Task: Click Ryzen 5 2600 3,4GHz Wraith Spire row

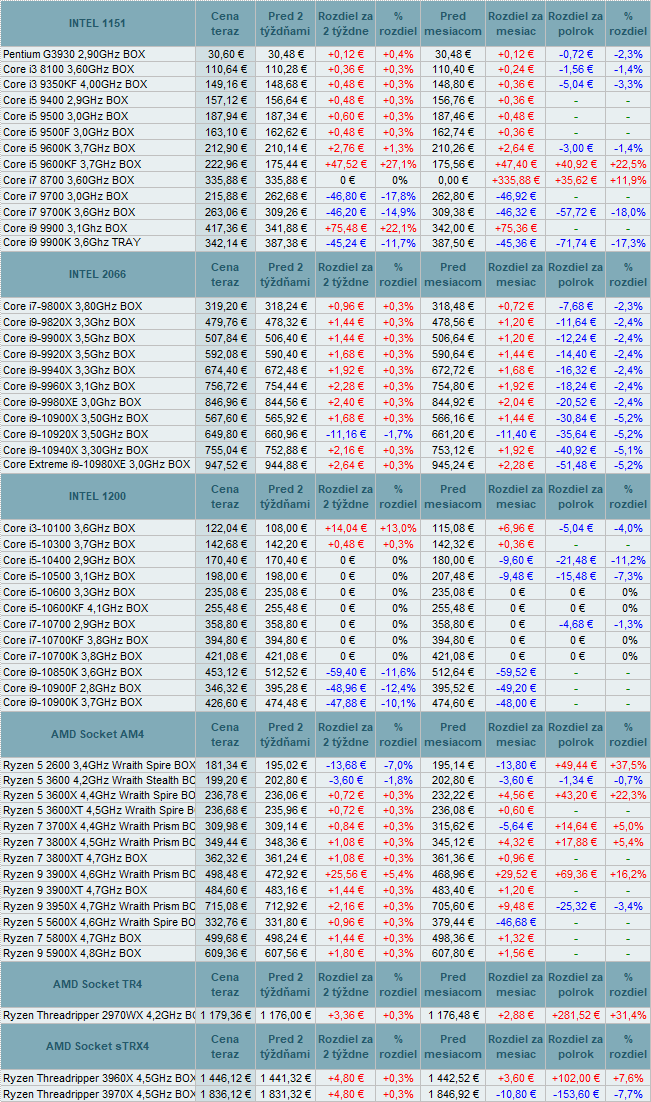Action: pyautogui.click(x=98, y=765)
